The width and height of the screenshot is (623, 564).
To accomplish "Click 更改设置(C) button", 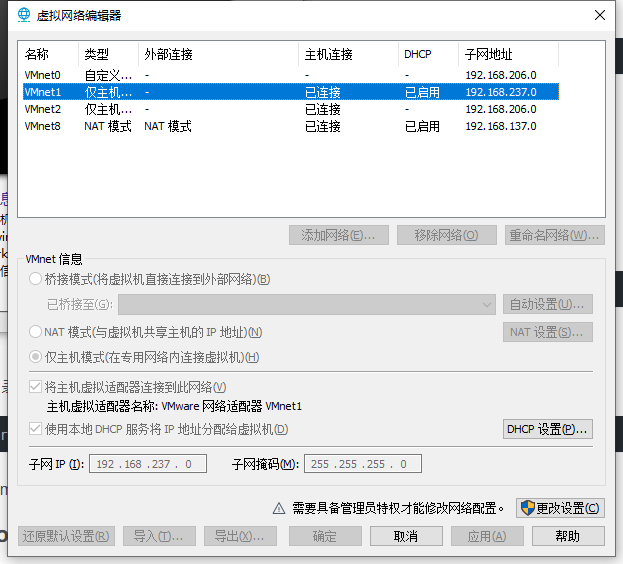I will tap(560, 508).
